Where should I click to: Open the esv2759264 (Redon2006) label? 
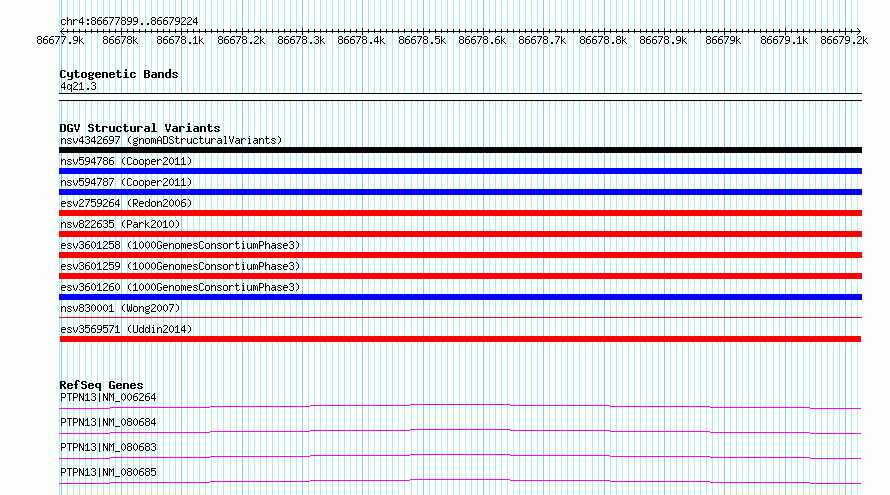(126, 203)
